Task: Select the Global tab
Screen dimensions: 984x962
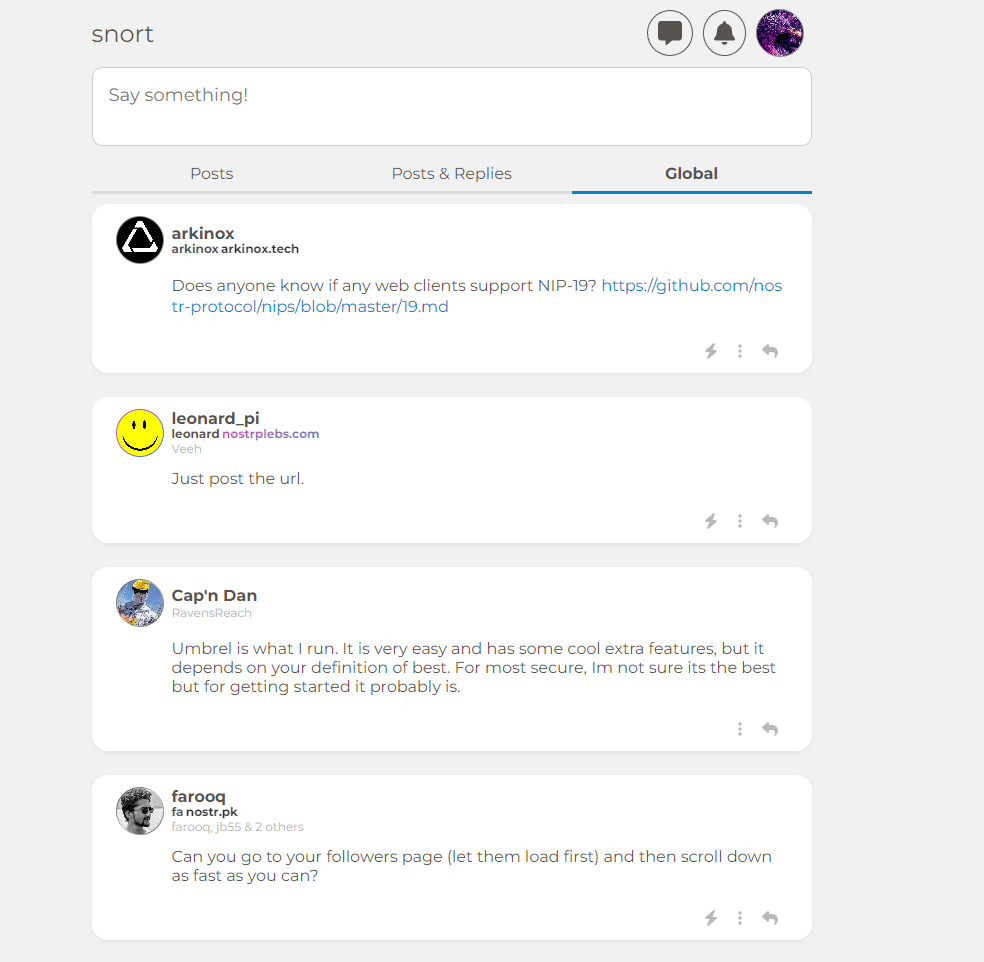Action: coord(691,174)
